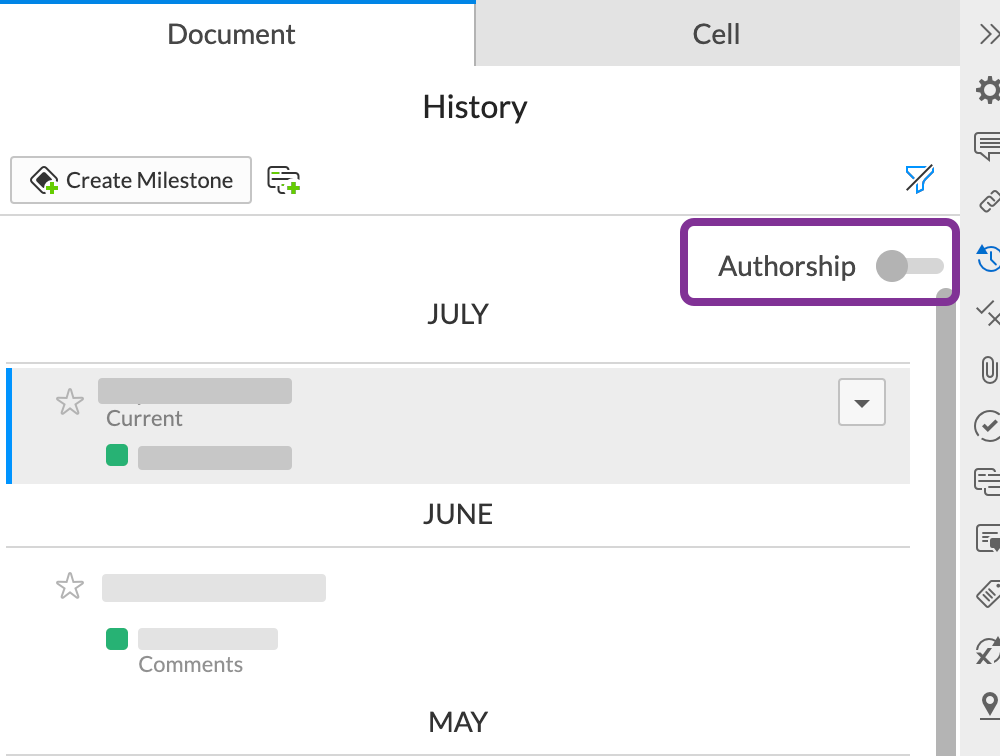The width and height of the screenshot is (1000, 756).
Task: Enable the Authorship toggle
Action: coord(908,266)
